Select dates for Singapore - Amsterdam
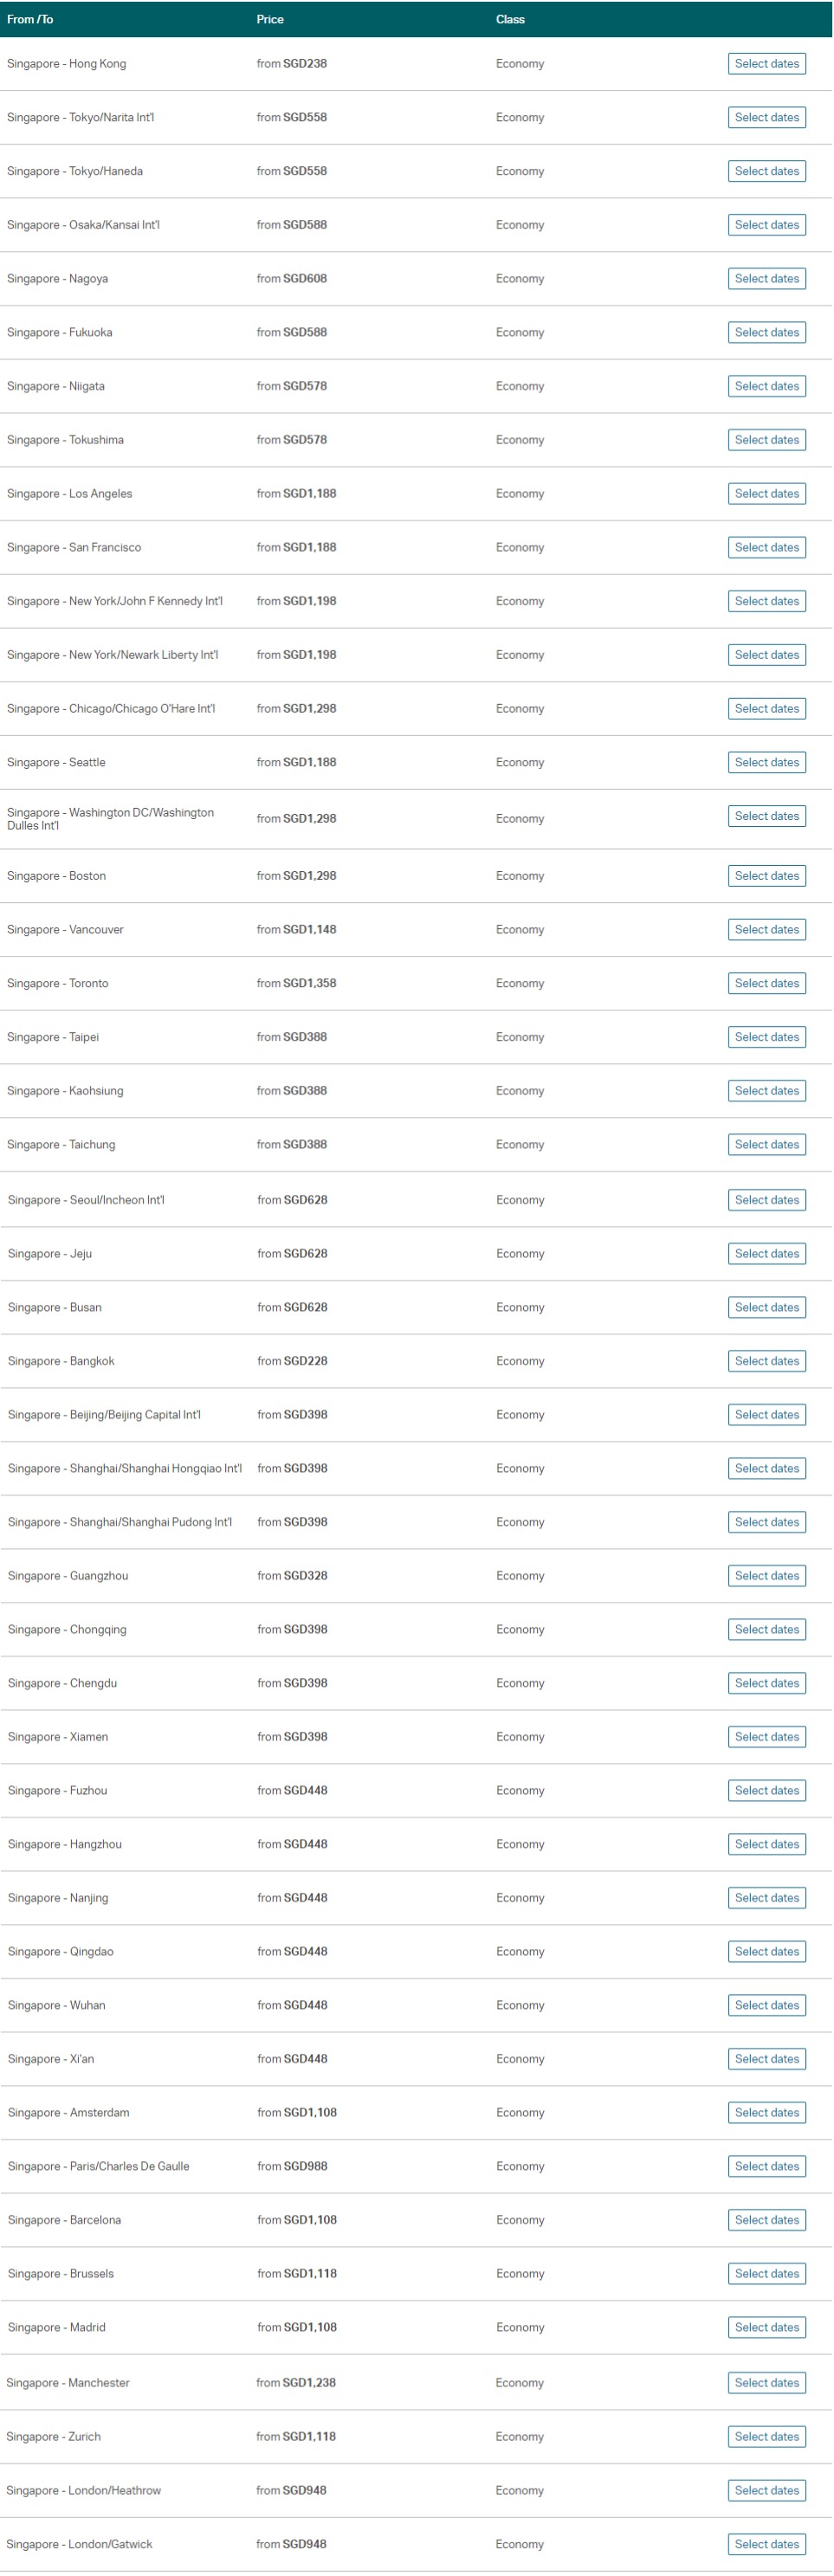The image size is (834, 2576). [766, 2113]
